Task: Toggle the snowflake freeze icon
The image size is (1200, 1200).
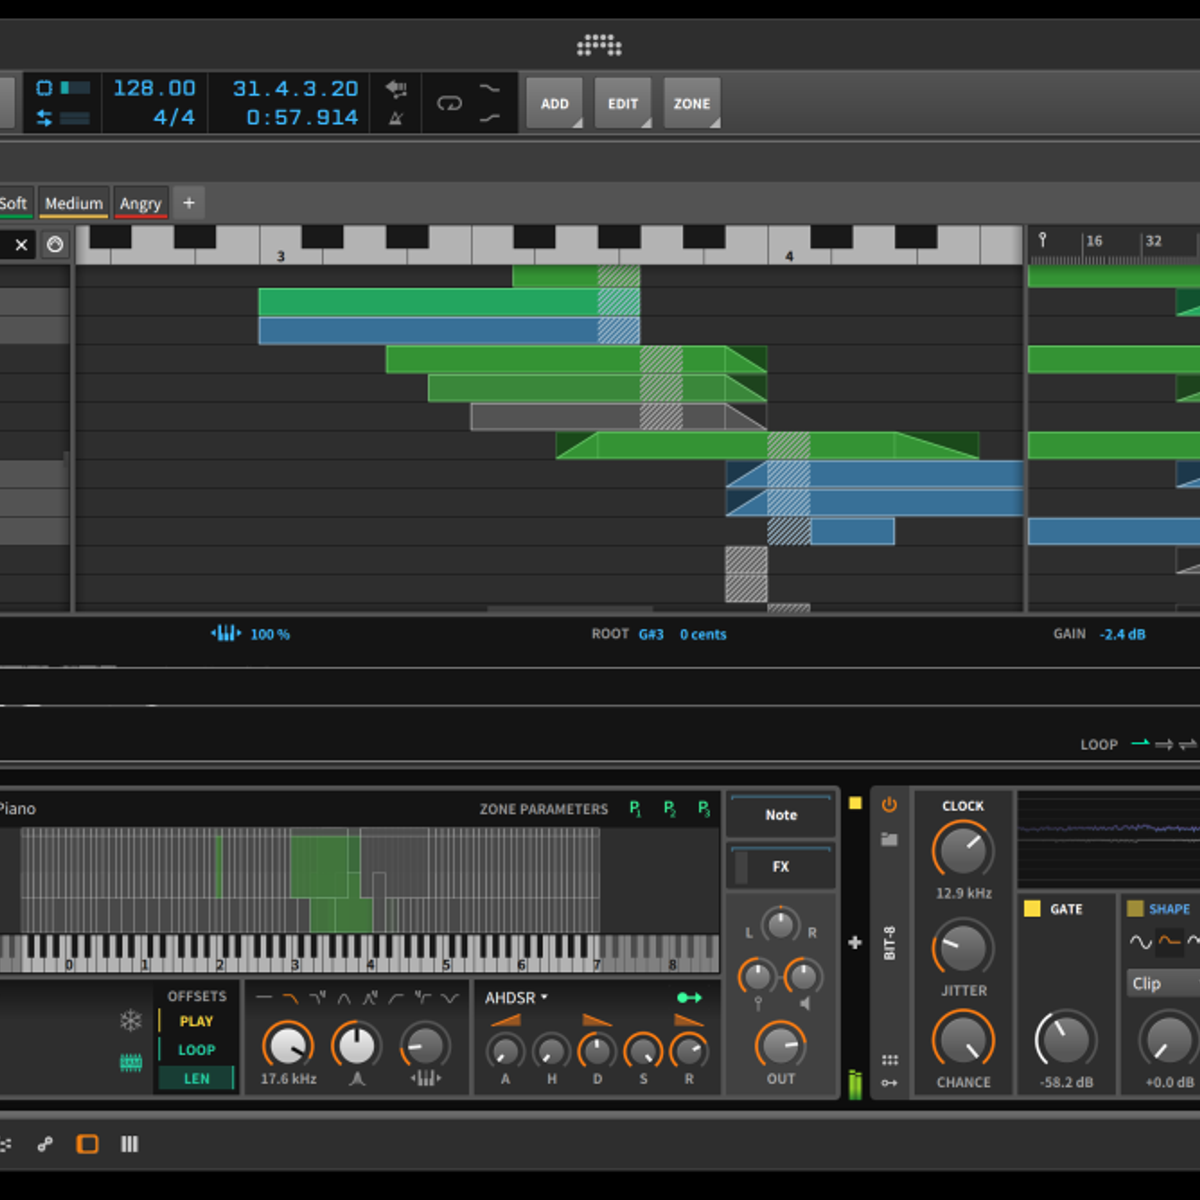Action: coord(131,1021)
